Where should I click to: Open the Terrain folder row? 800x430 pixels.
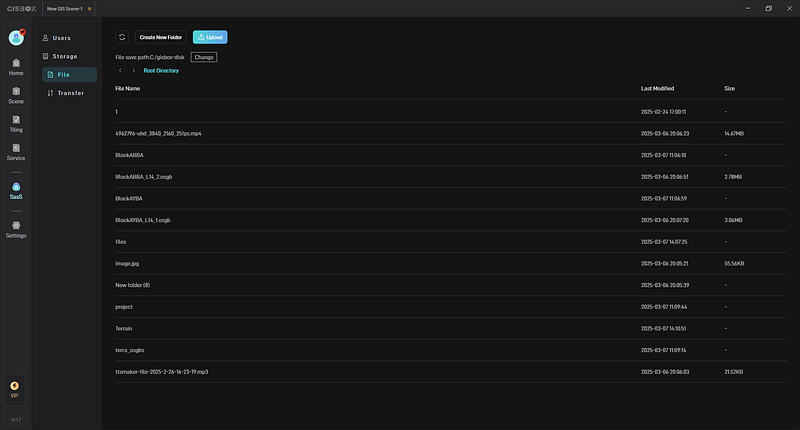[x=451, y=328]
